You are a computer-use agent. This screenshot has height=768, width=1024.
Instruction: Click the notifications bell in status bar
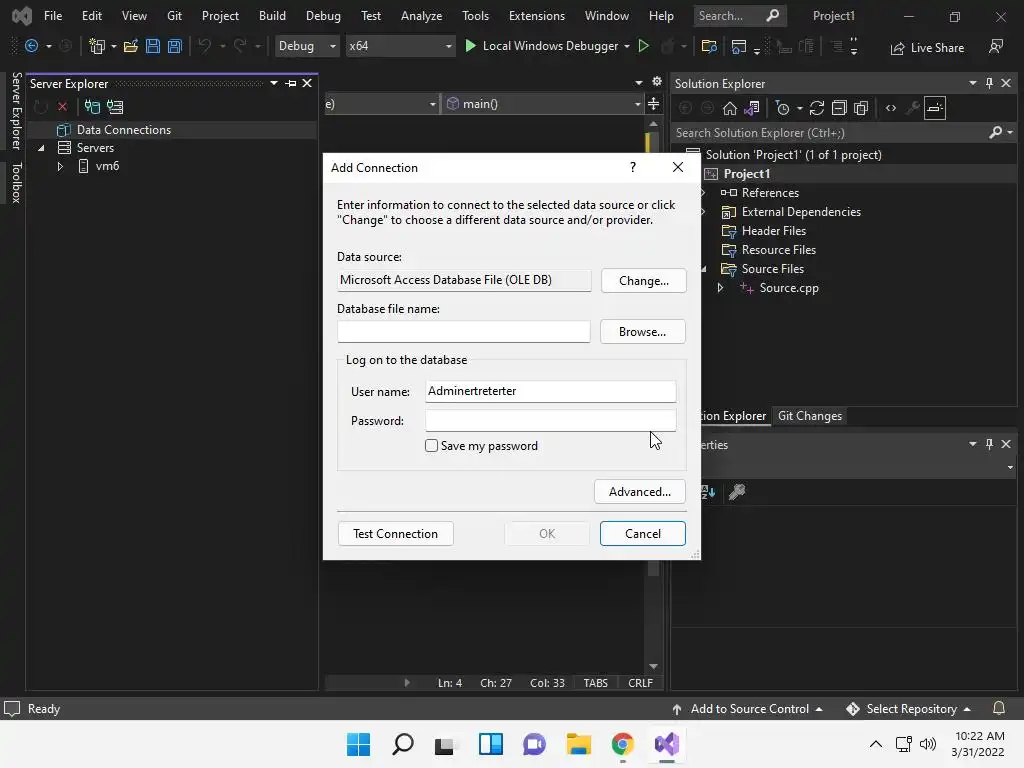pos(999,709)
